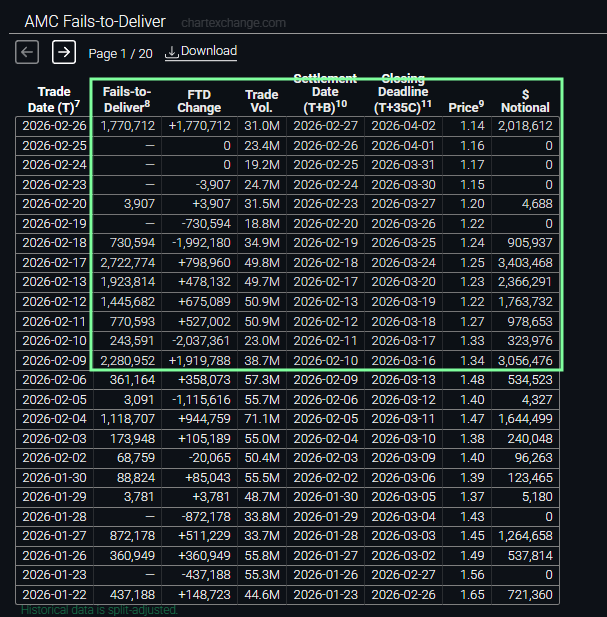Select notional value 3,056,476
Image resolution: width=607 pixels, height=617 pixels.
click(525, 360)
